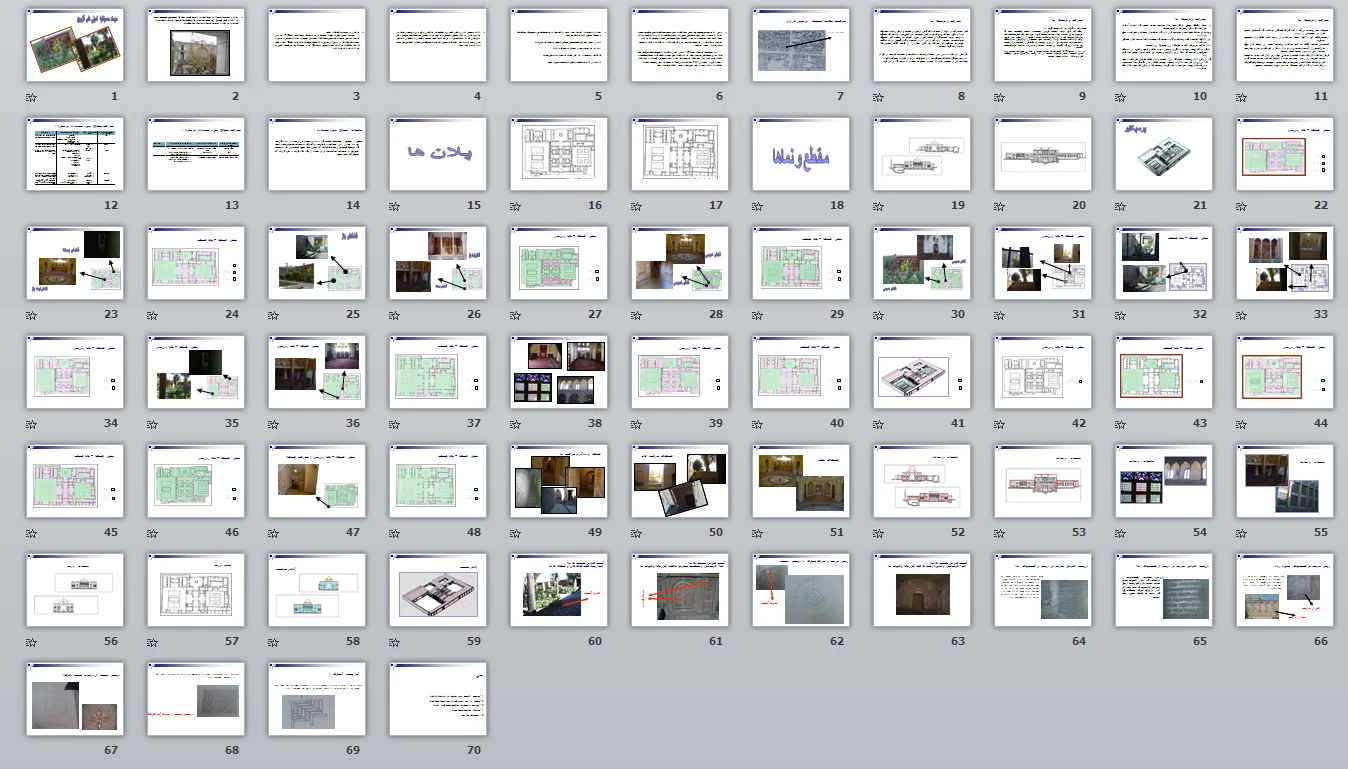
Task: Play transition preview star under slide 23
Action: pyautogui.click(x=32, y=316)
